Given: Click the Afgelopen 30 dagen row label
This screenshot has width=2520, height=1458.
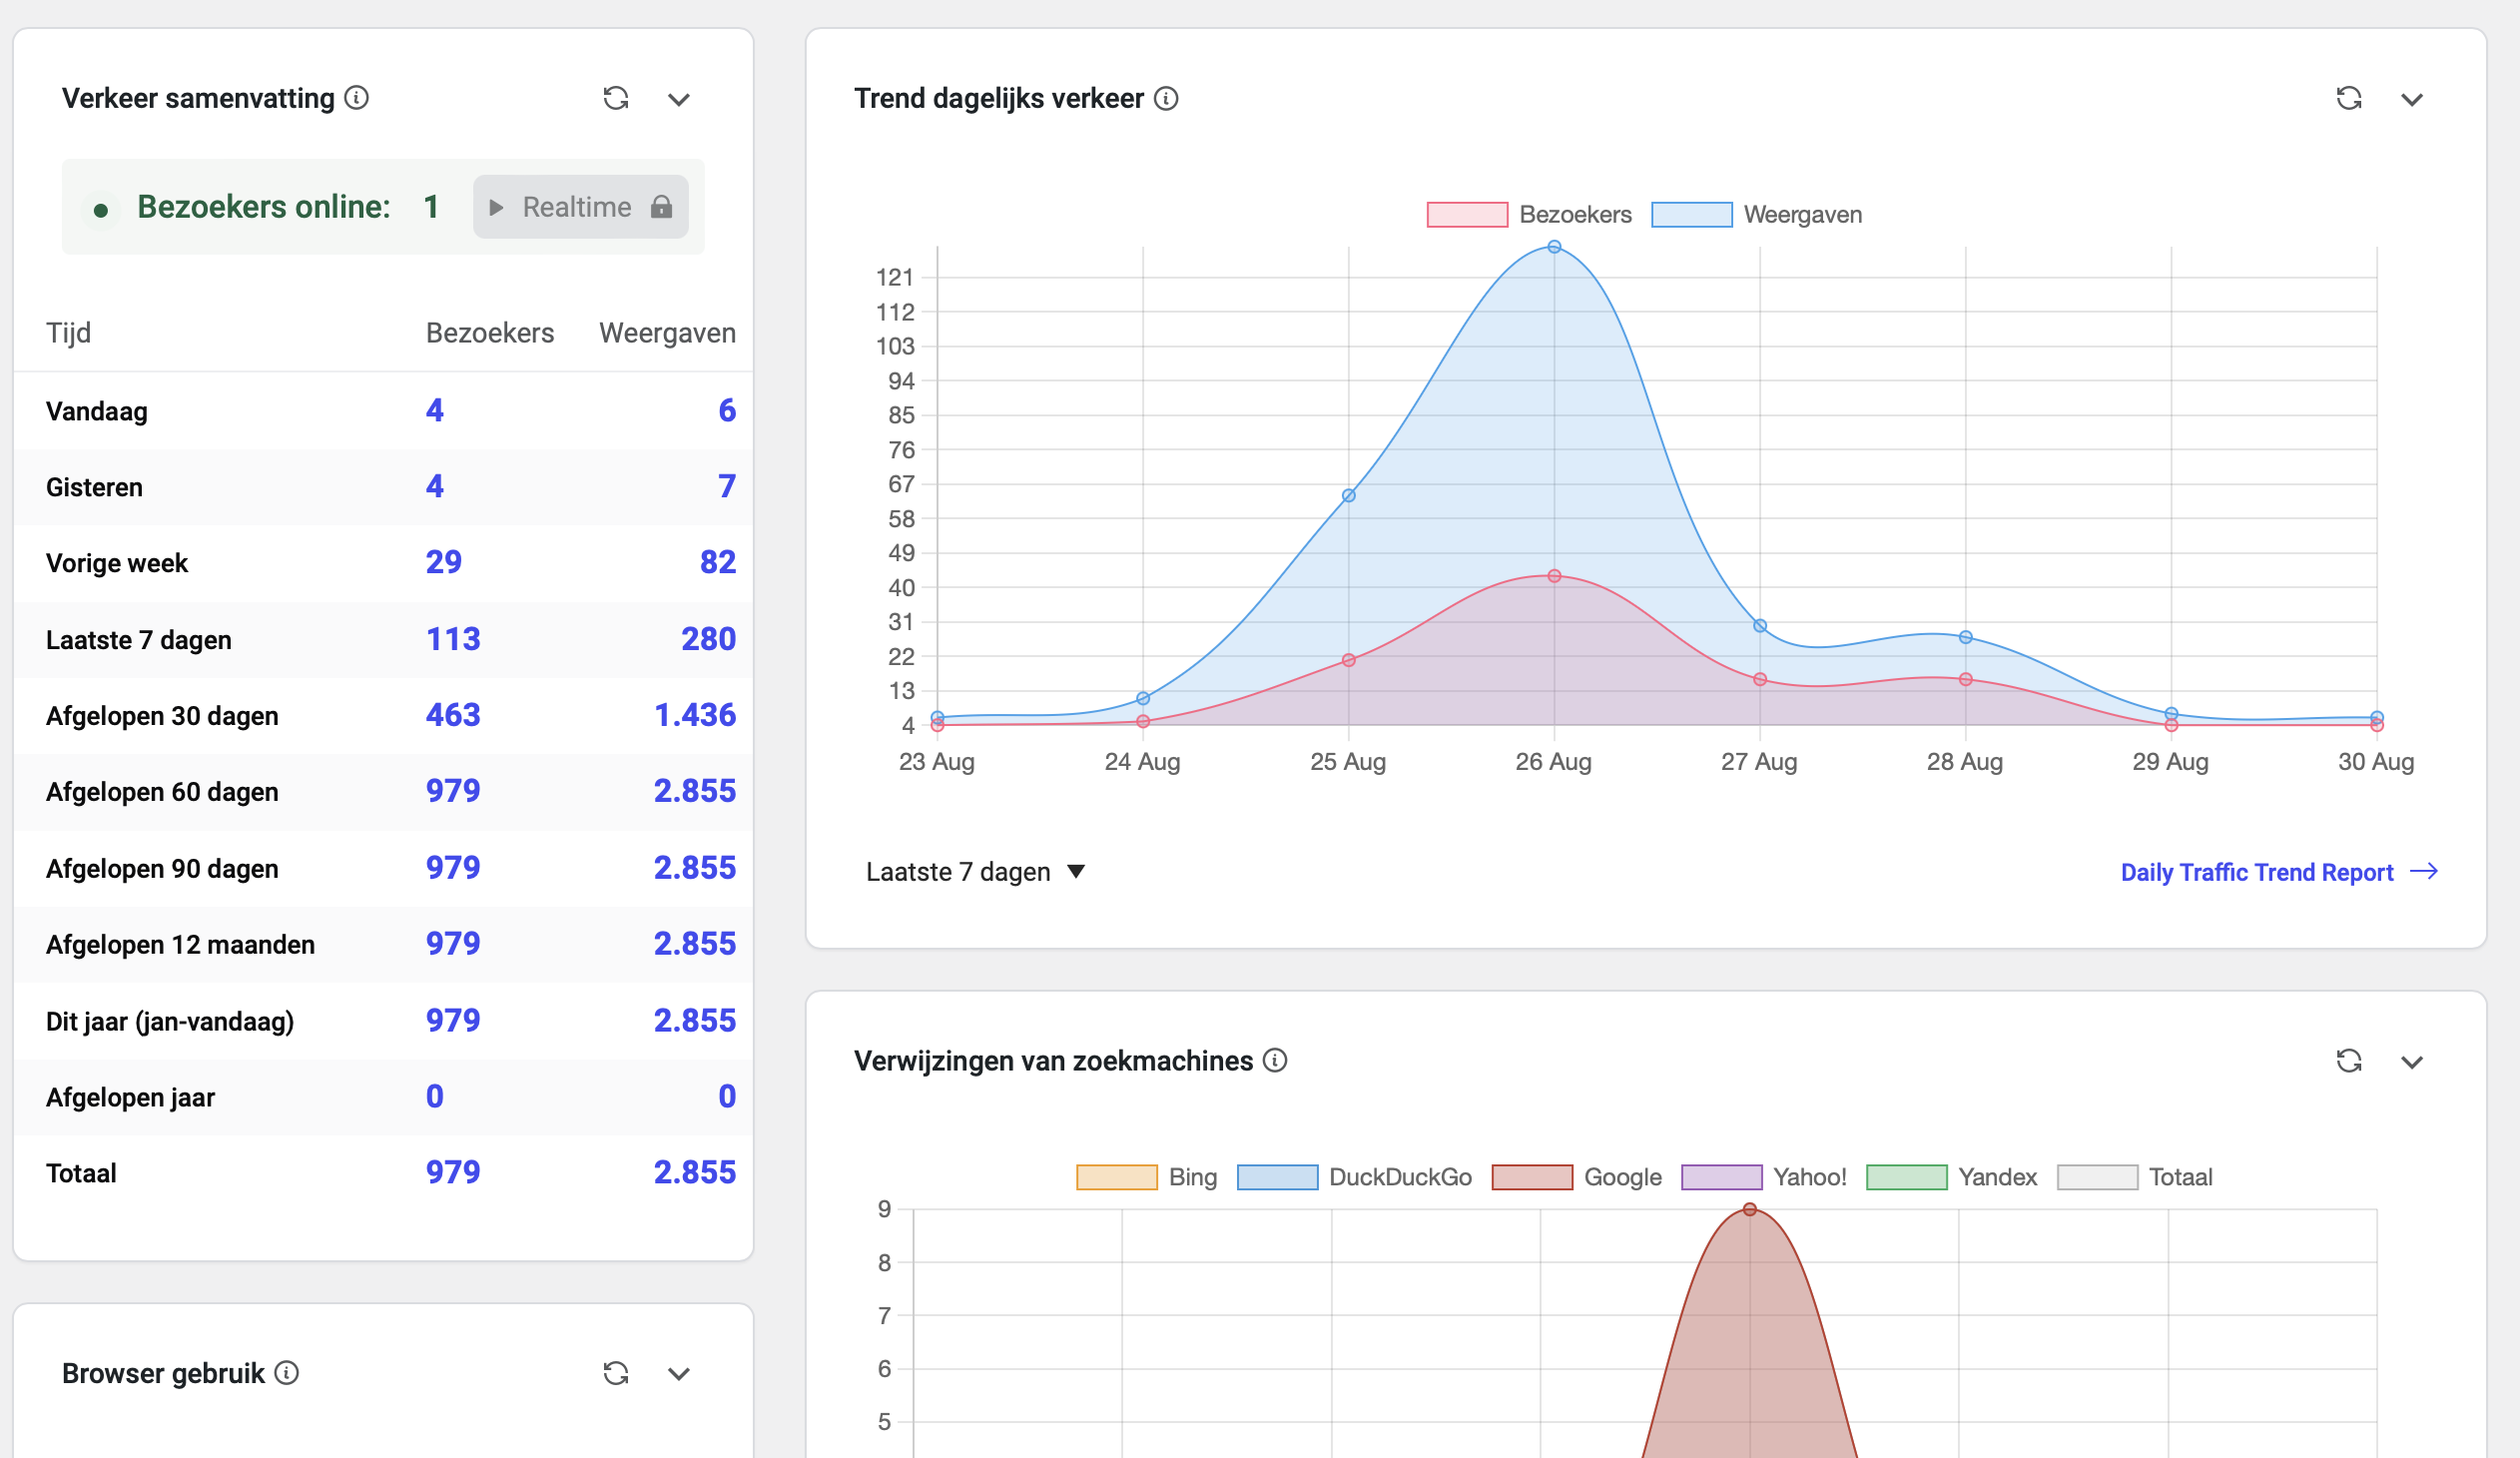Looking at the screenshot, I should tap(162, 716).
